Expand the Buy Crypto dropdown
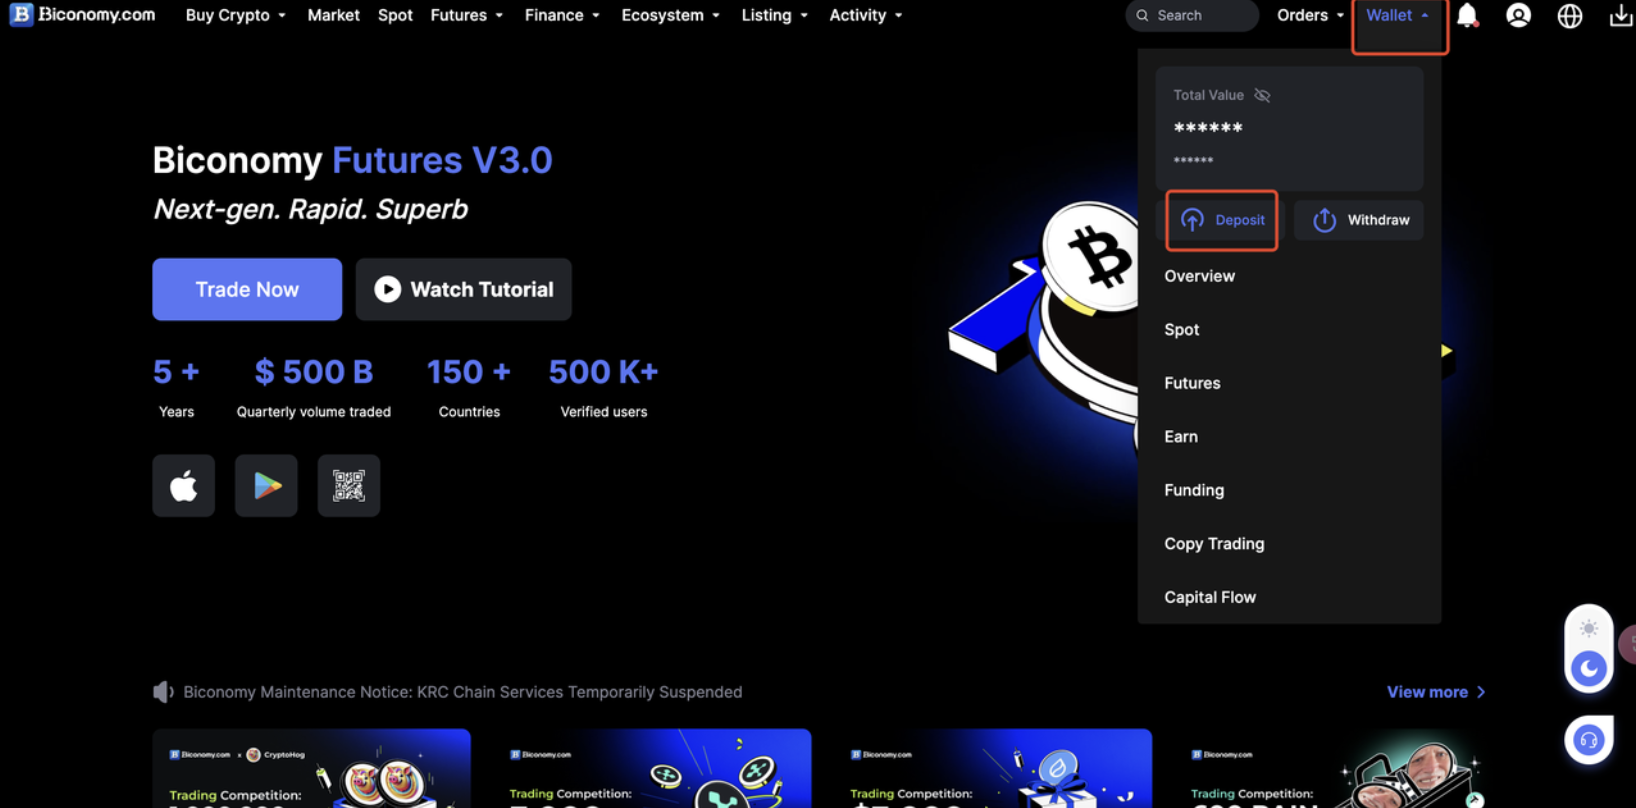 [235, 16]
